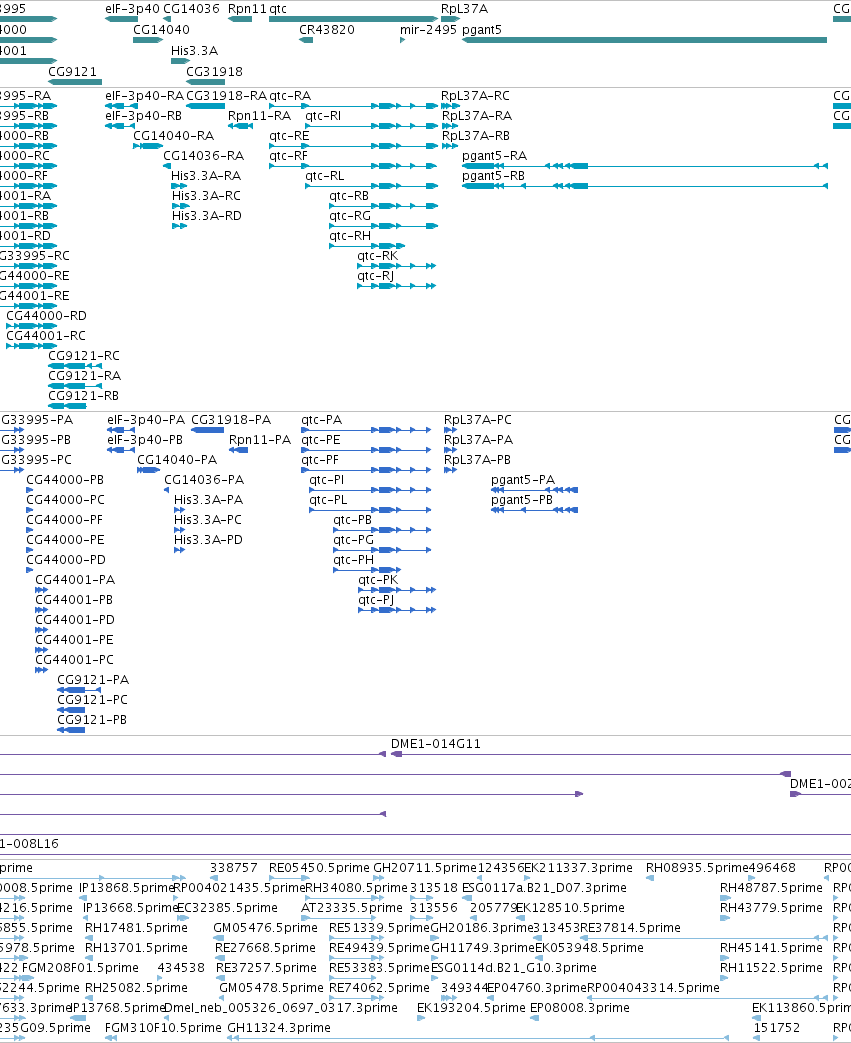Open transcript eIF-3p40-RB
Image resolution: width=851 pixels, height=1043 pixels.
[144, 116]
